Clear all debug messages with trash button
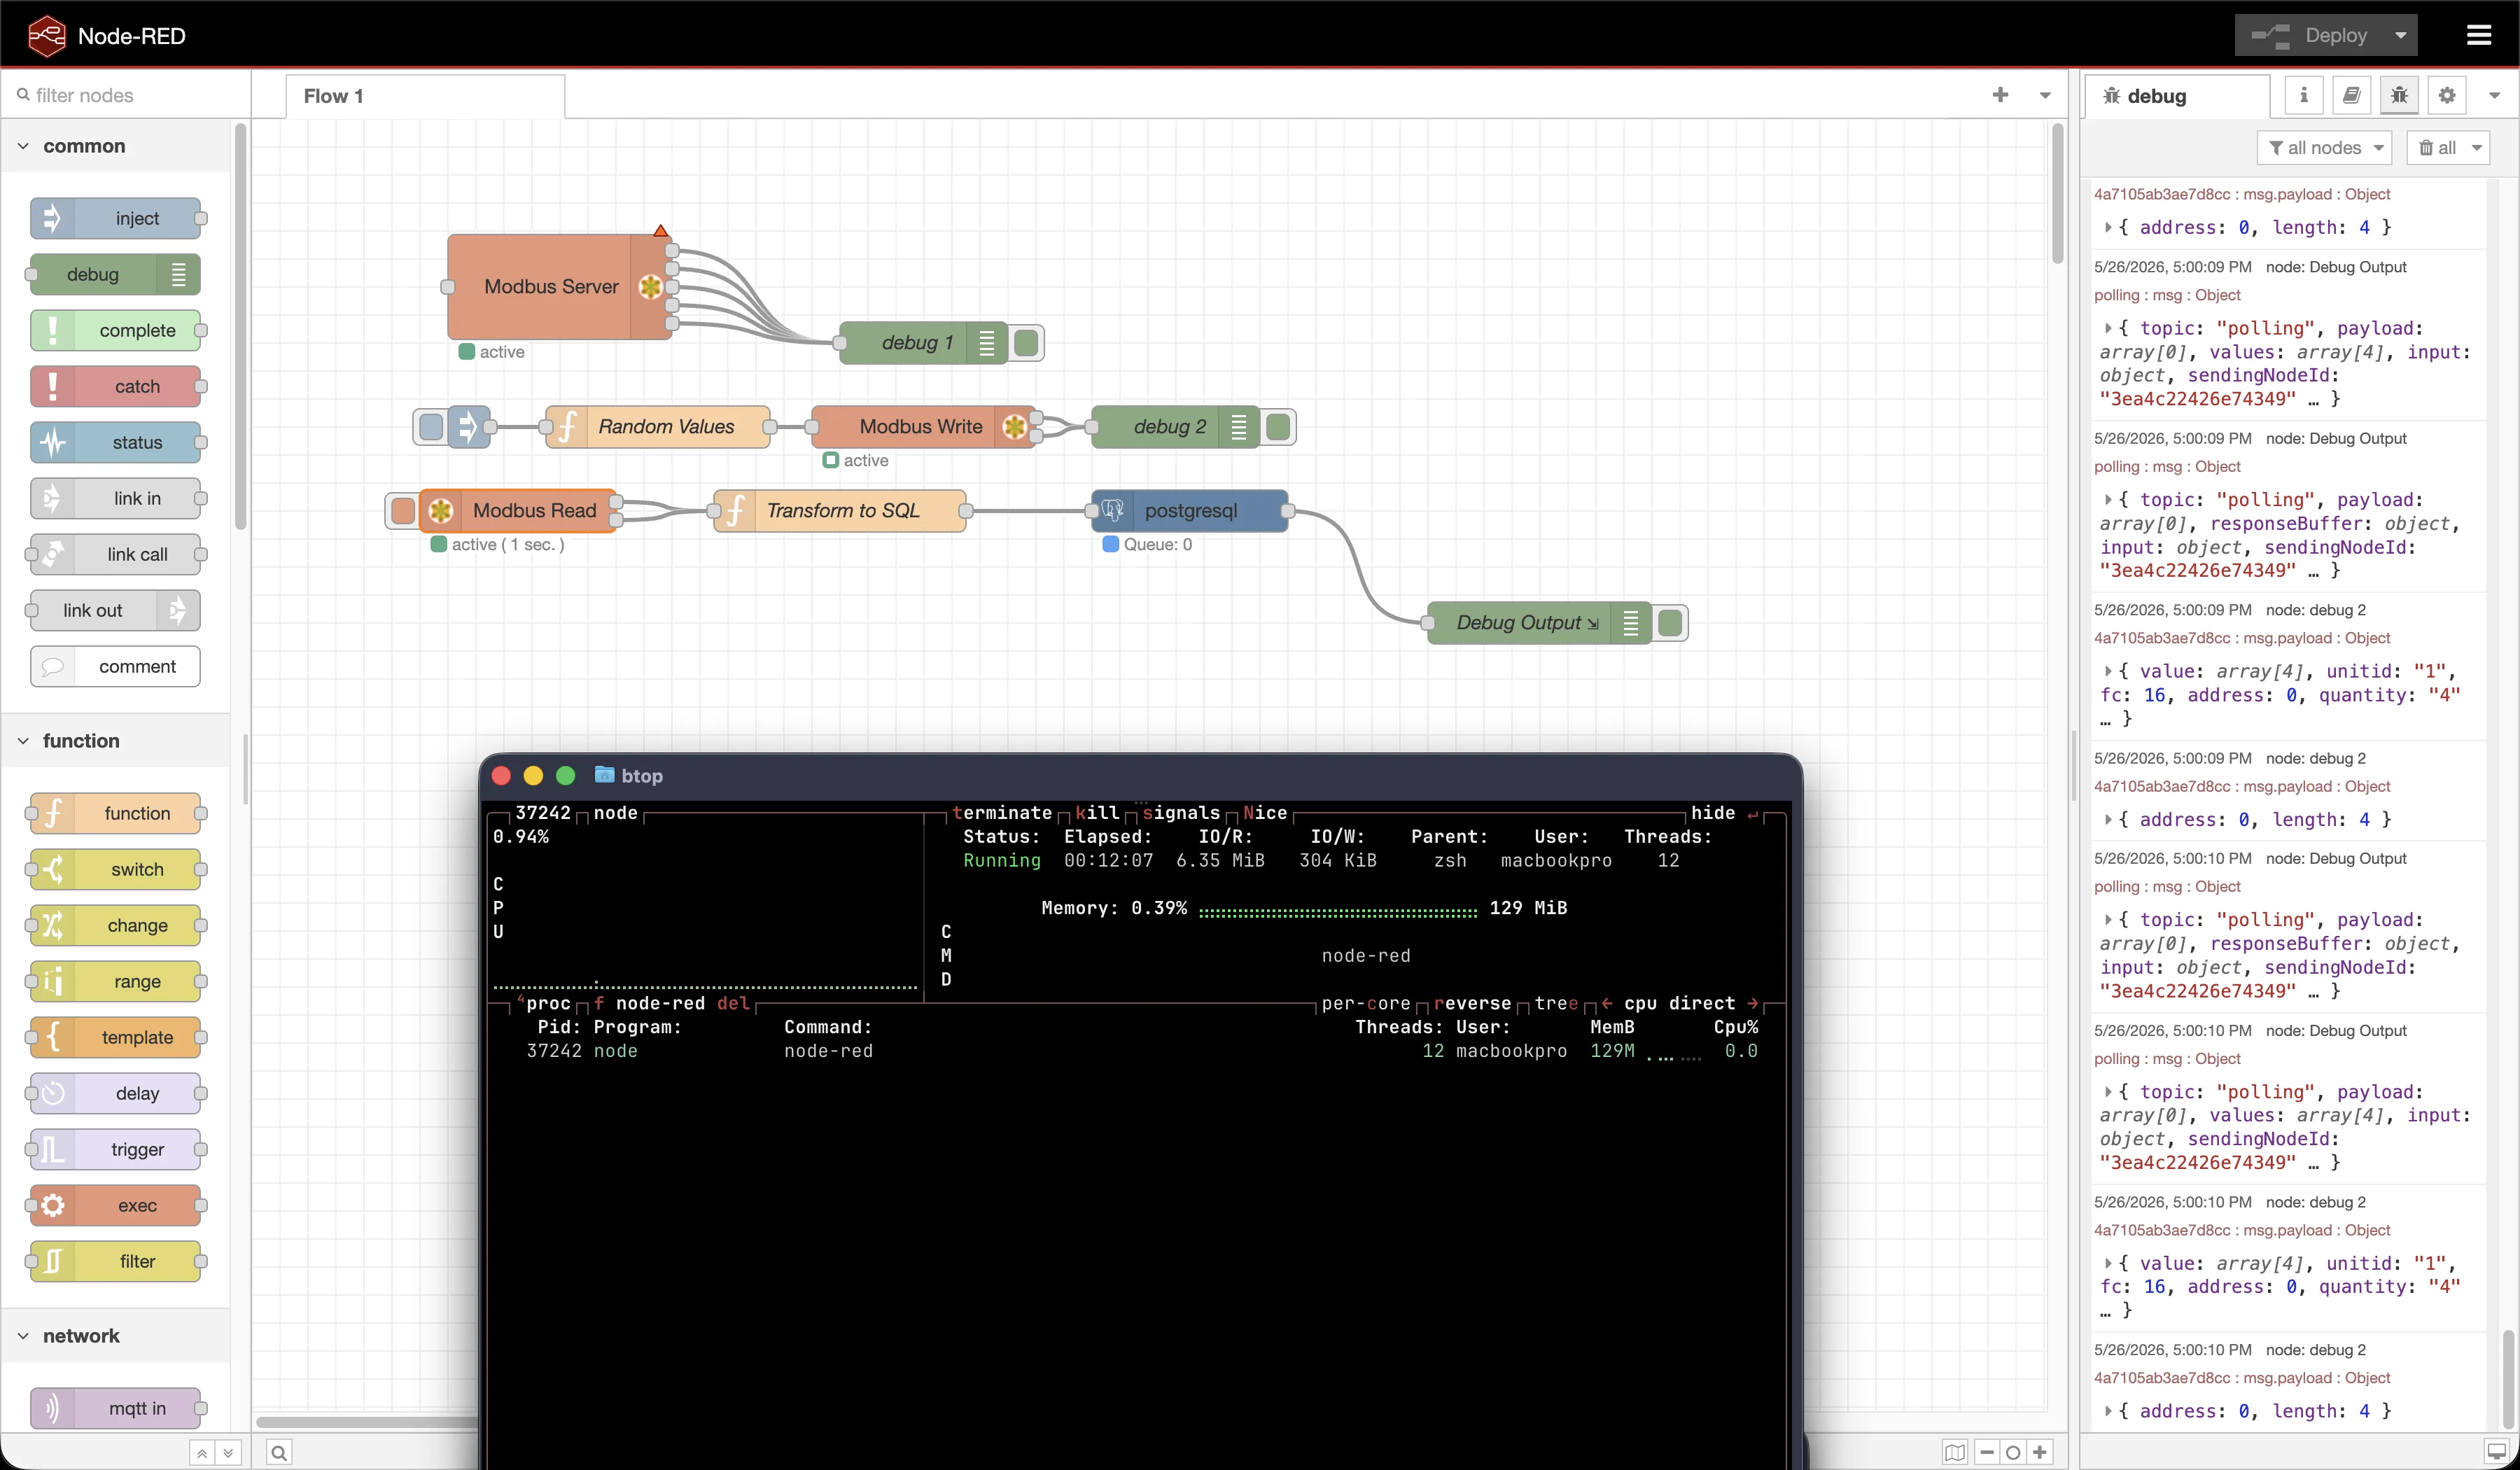The height and width of the screenshot is (1470, 2520). (x=2436, y=148)
